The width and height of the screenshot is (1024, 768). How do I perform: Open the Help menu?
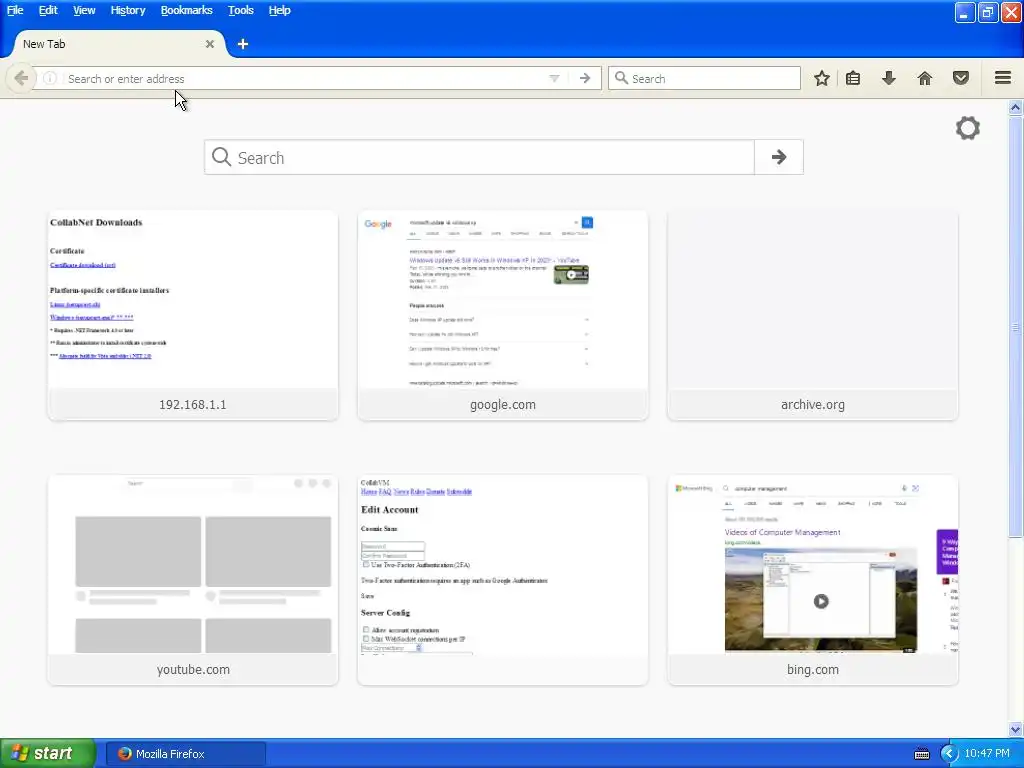click(280, 10)
